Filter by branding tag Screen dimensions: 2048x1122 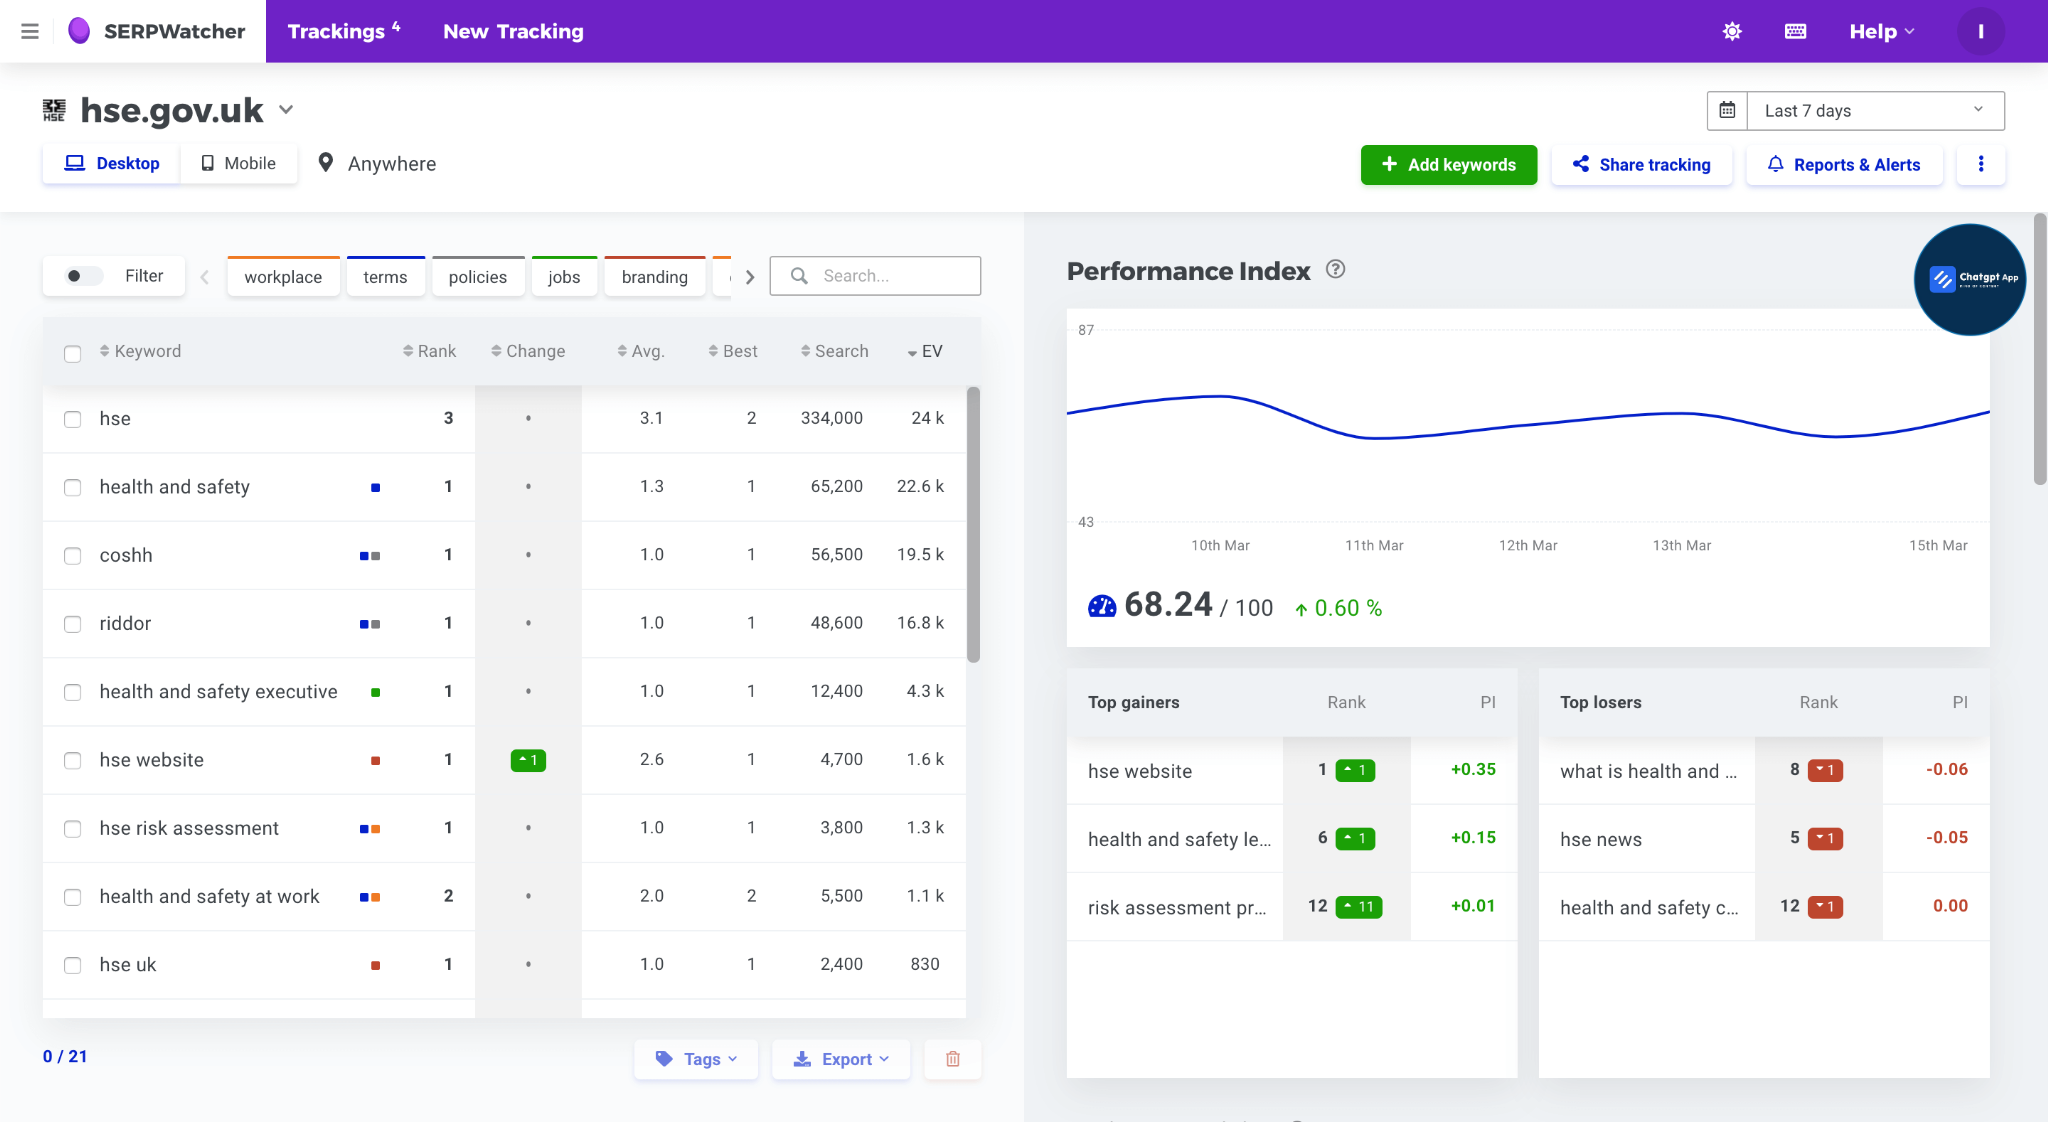[x=654, y=277]
